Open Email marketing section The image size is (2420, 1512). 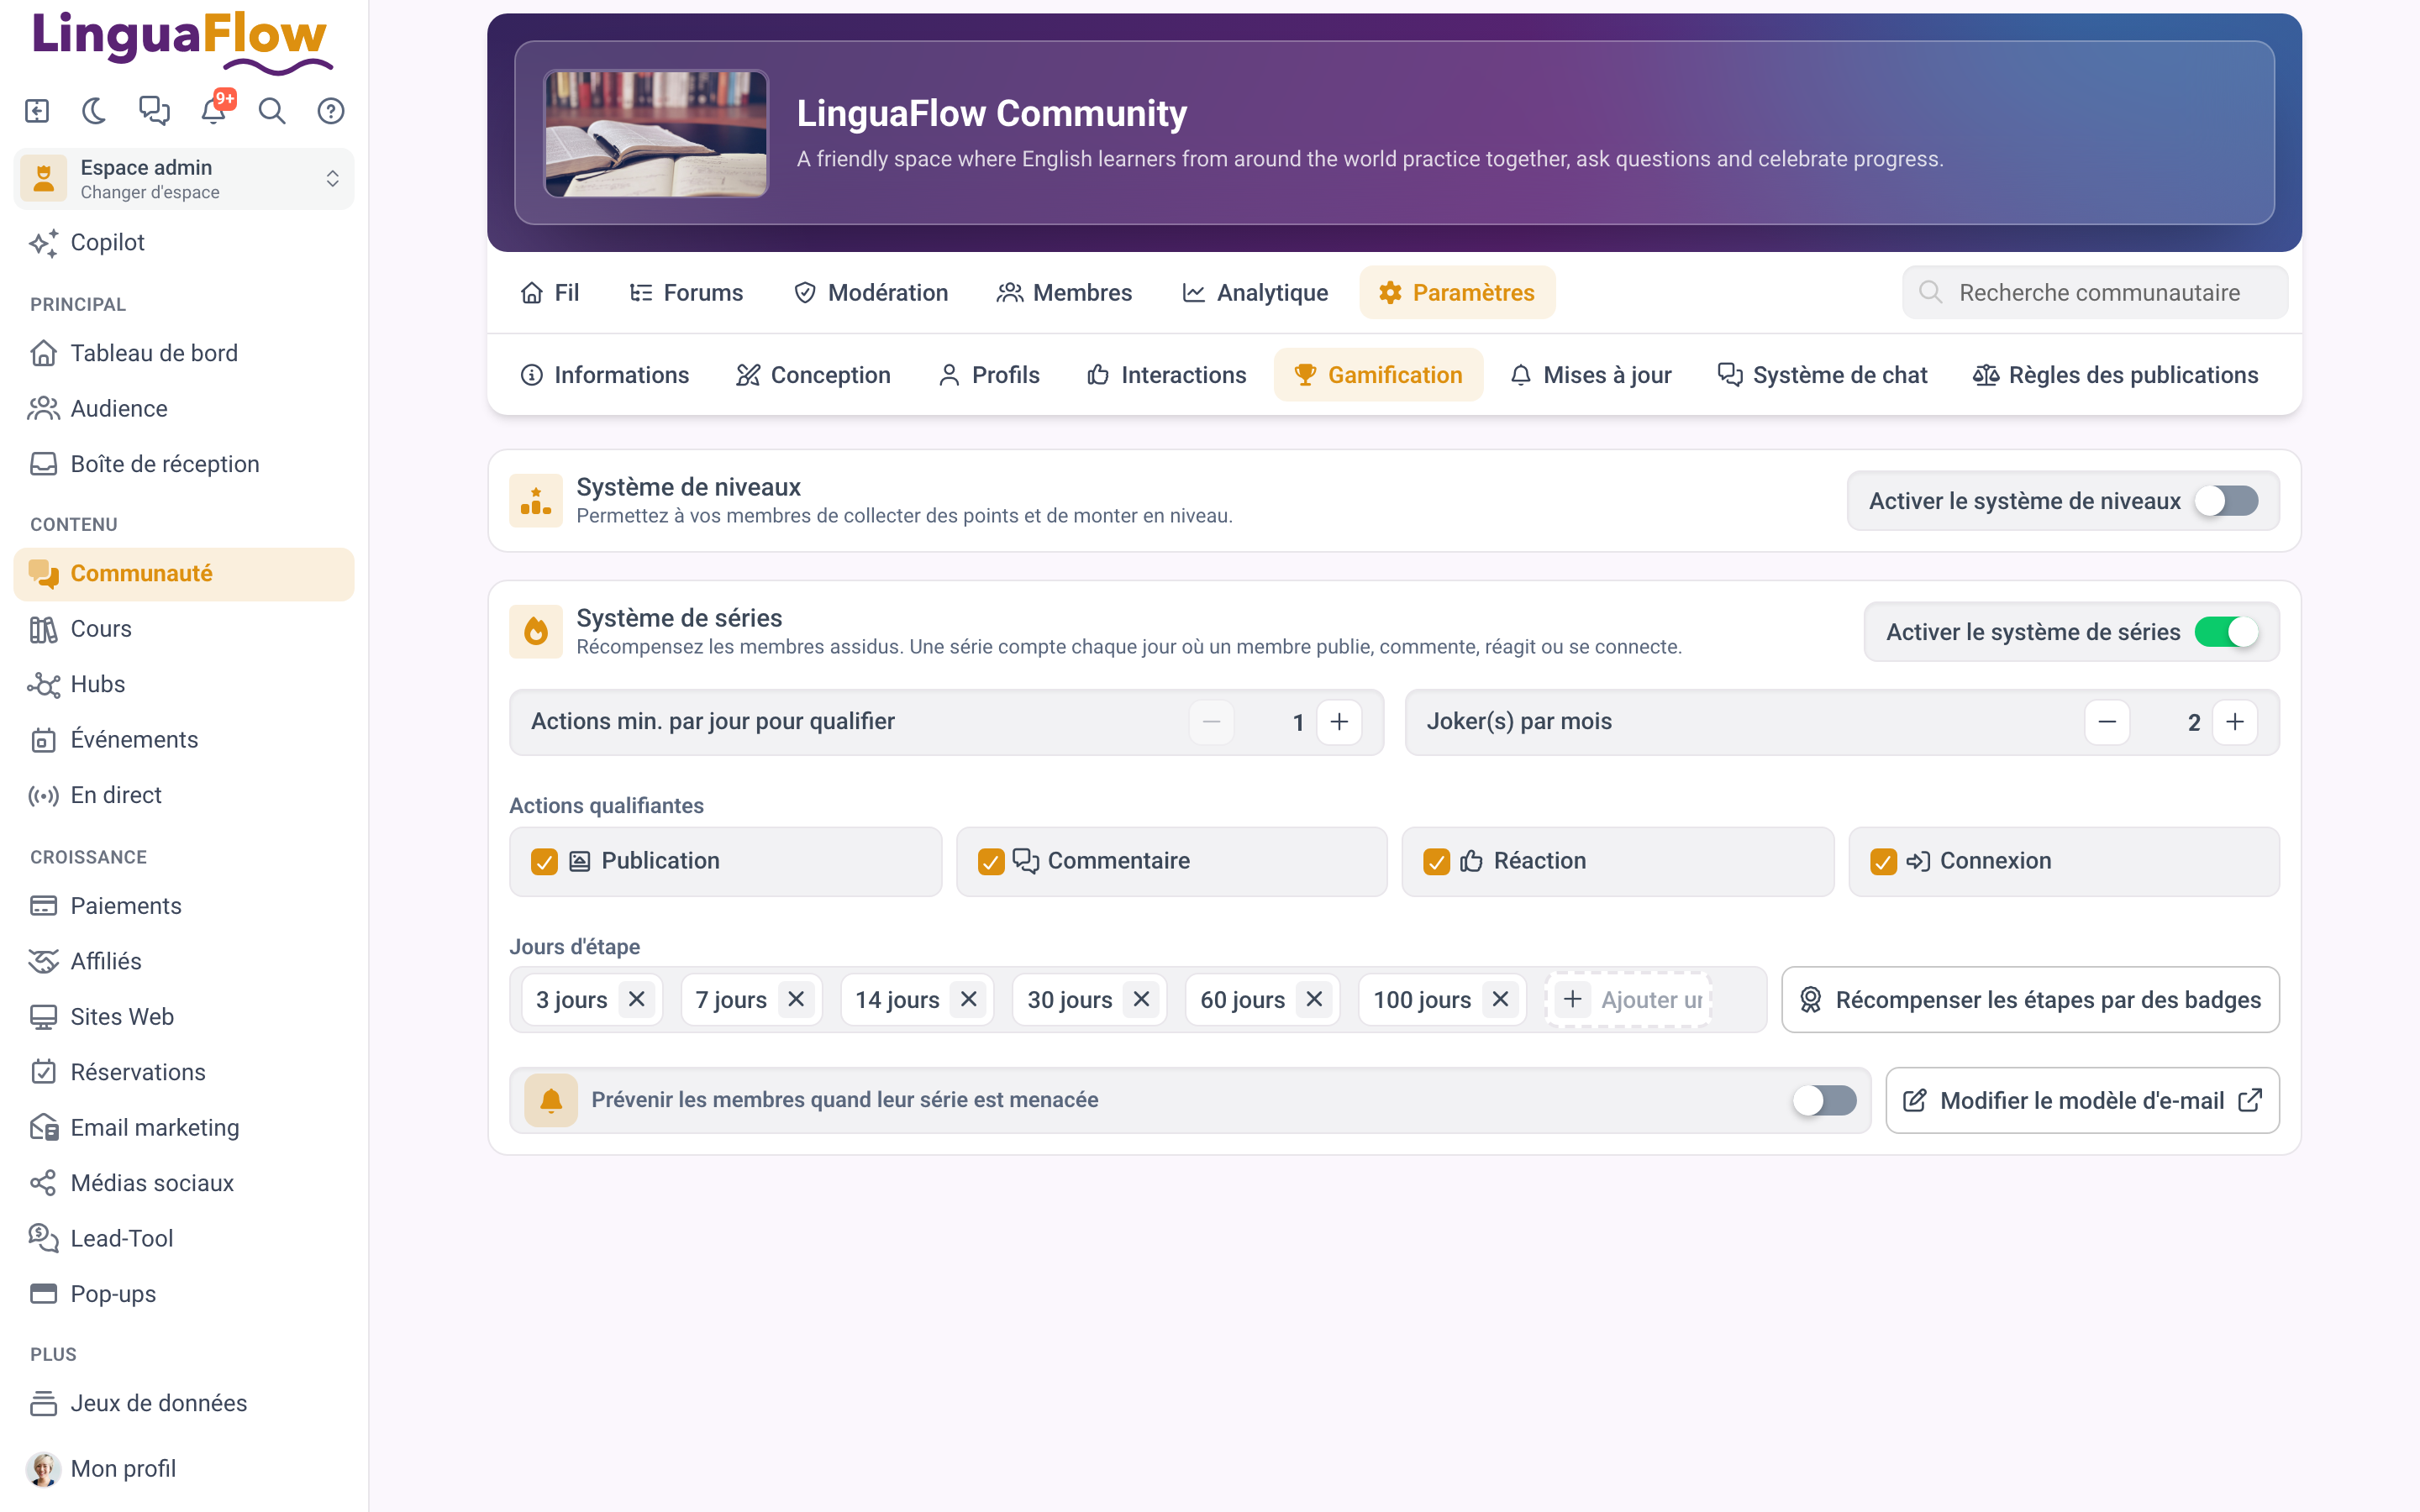coord(184,1128)
